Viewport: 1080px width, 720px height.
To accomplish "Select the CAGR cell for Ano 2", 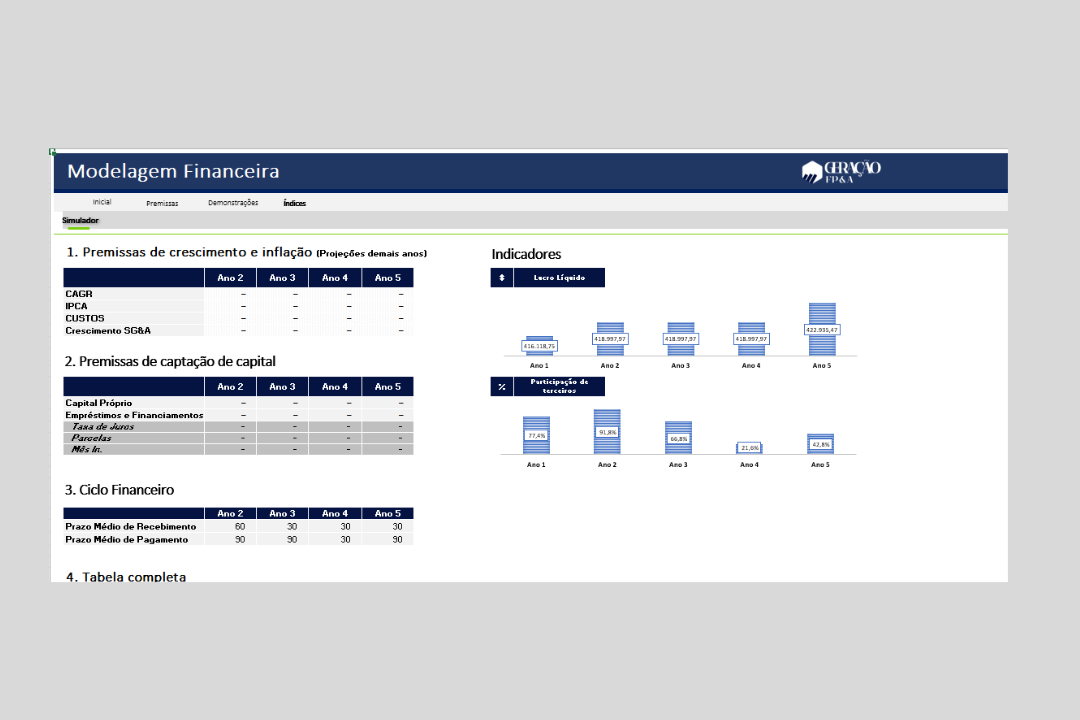I will [231, 294].
